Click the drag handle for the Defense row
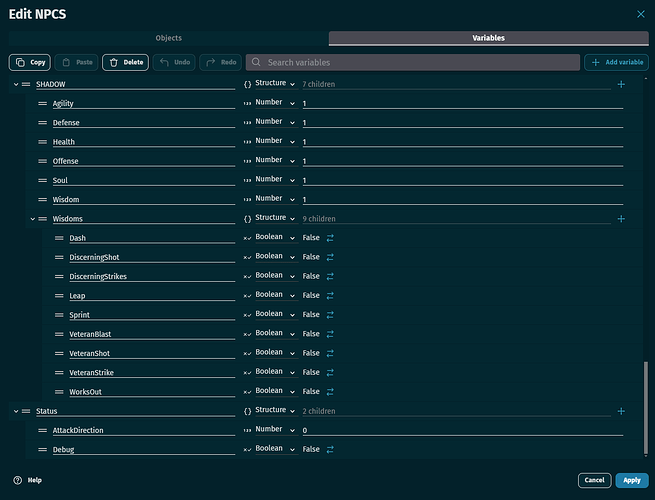This screenshot has width=655, height=500. coord(43,123)
